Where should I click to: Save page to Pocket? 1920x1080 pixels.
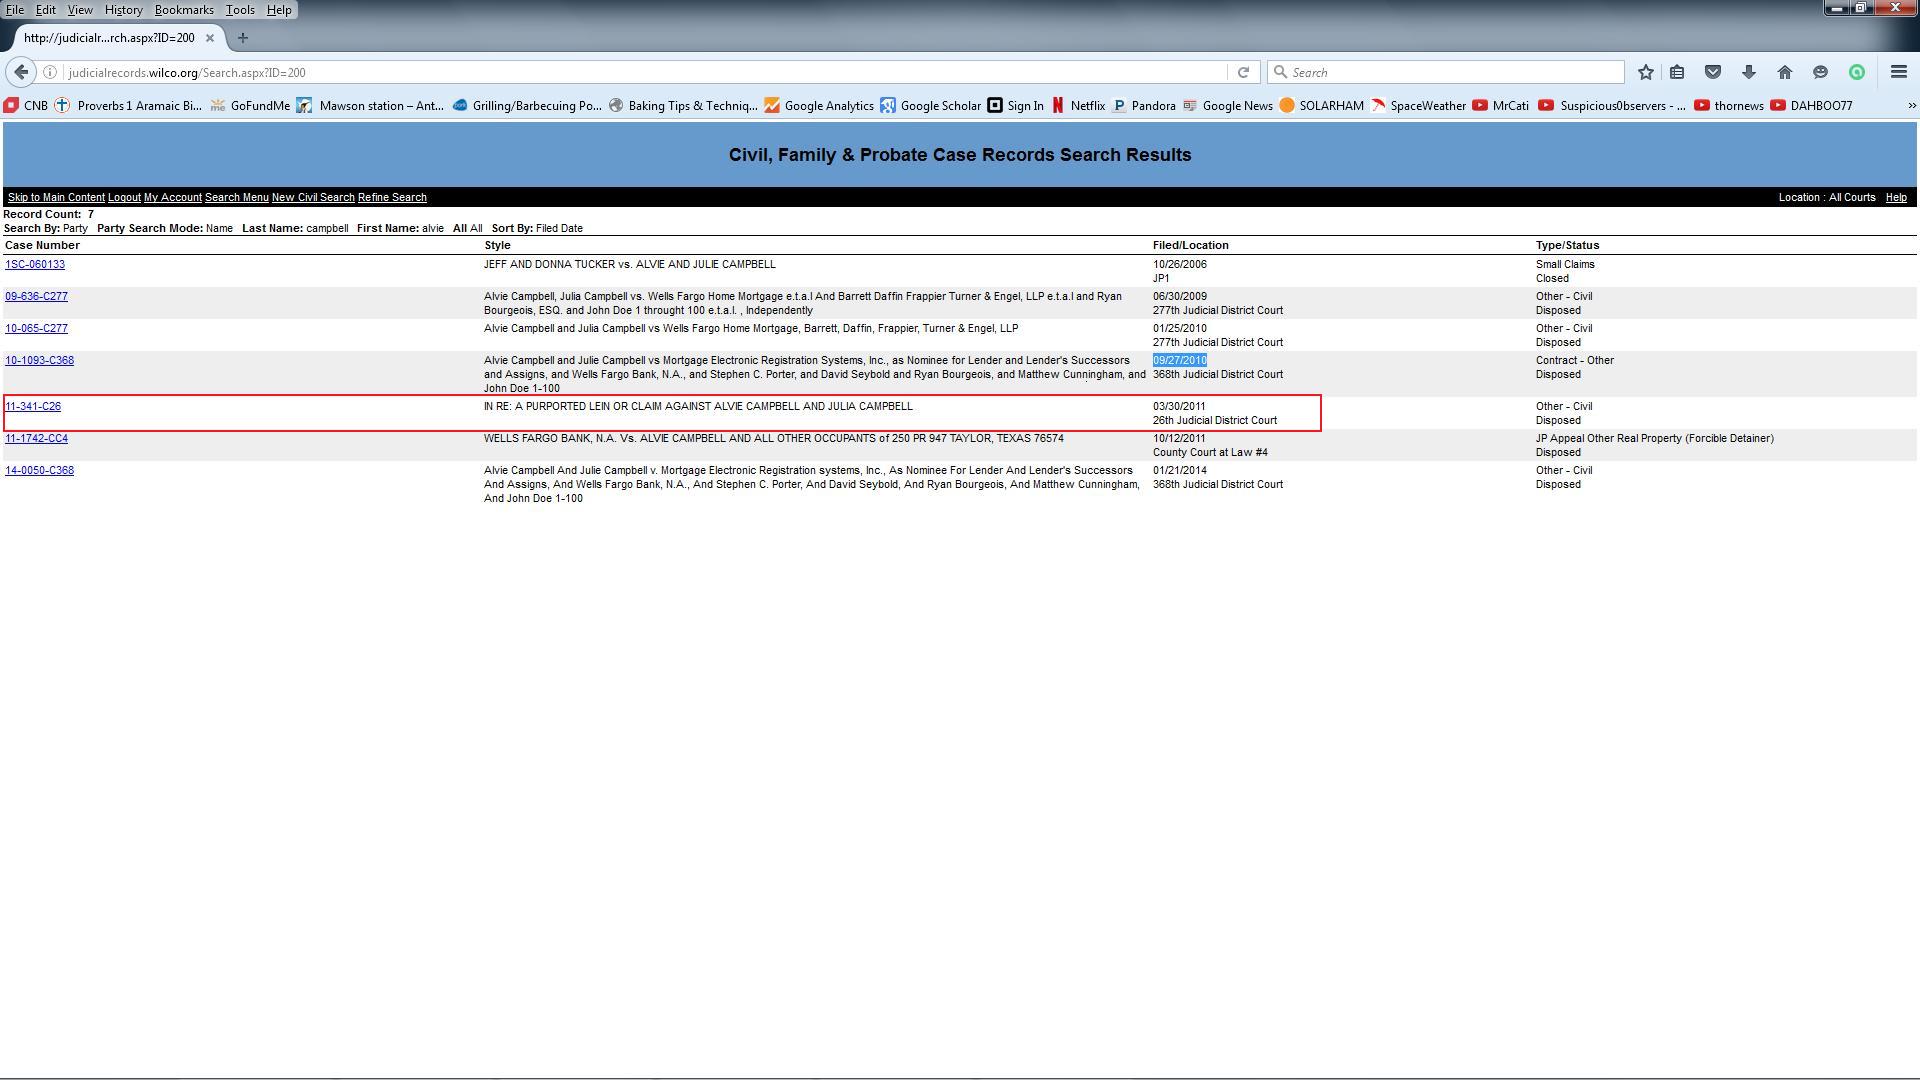pos(1713,72)
